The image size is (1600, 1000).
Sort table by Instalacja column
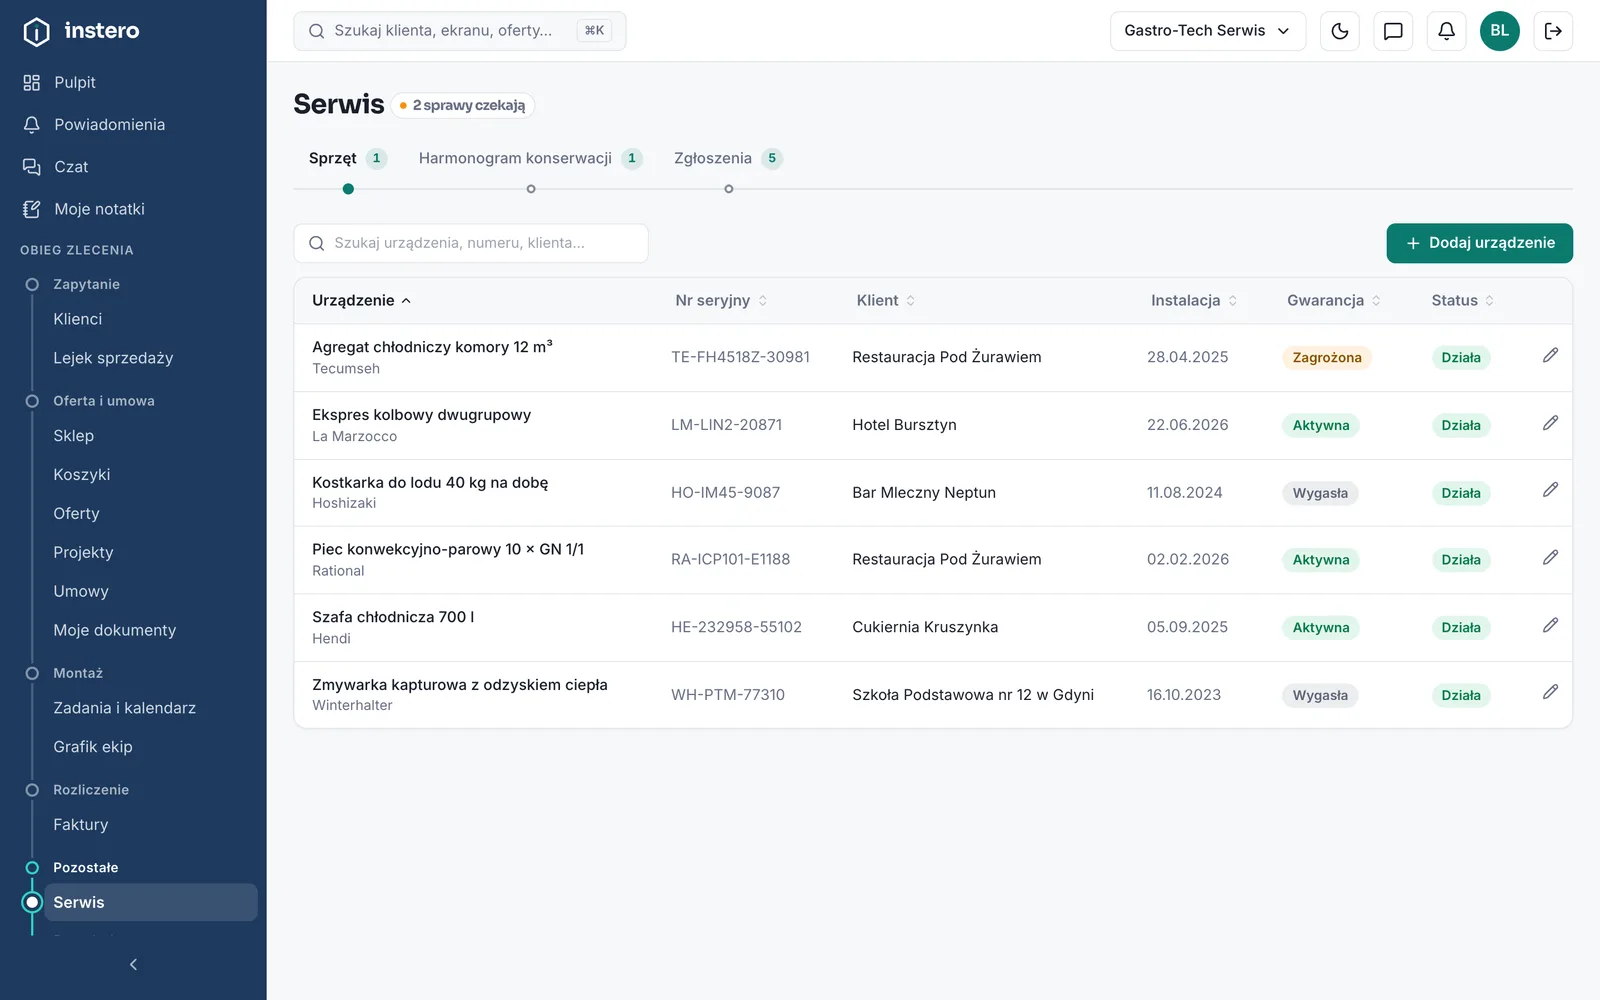(1194, 300)
